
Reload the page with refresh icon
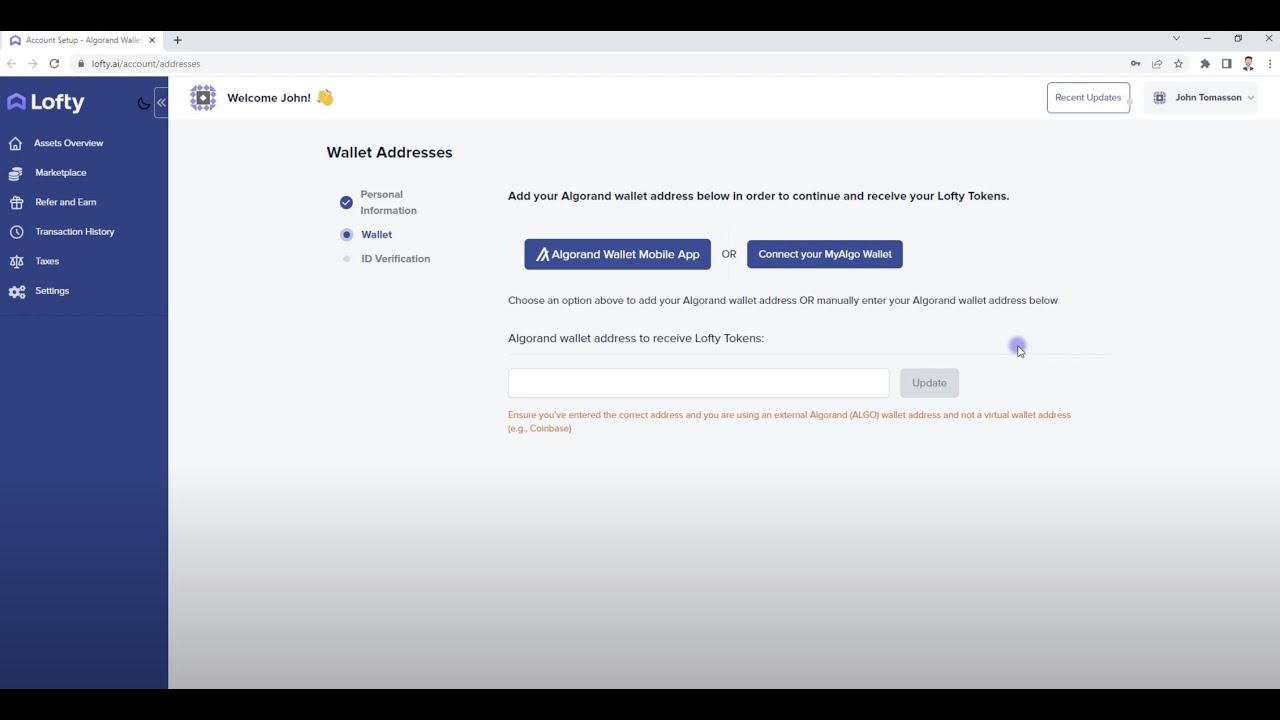tap(54, 64)
